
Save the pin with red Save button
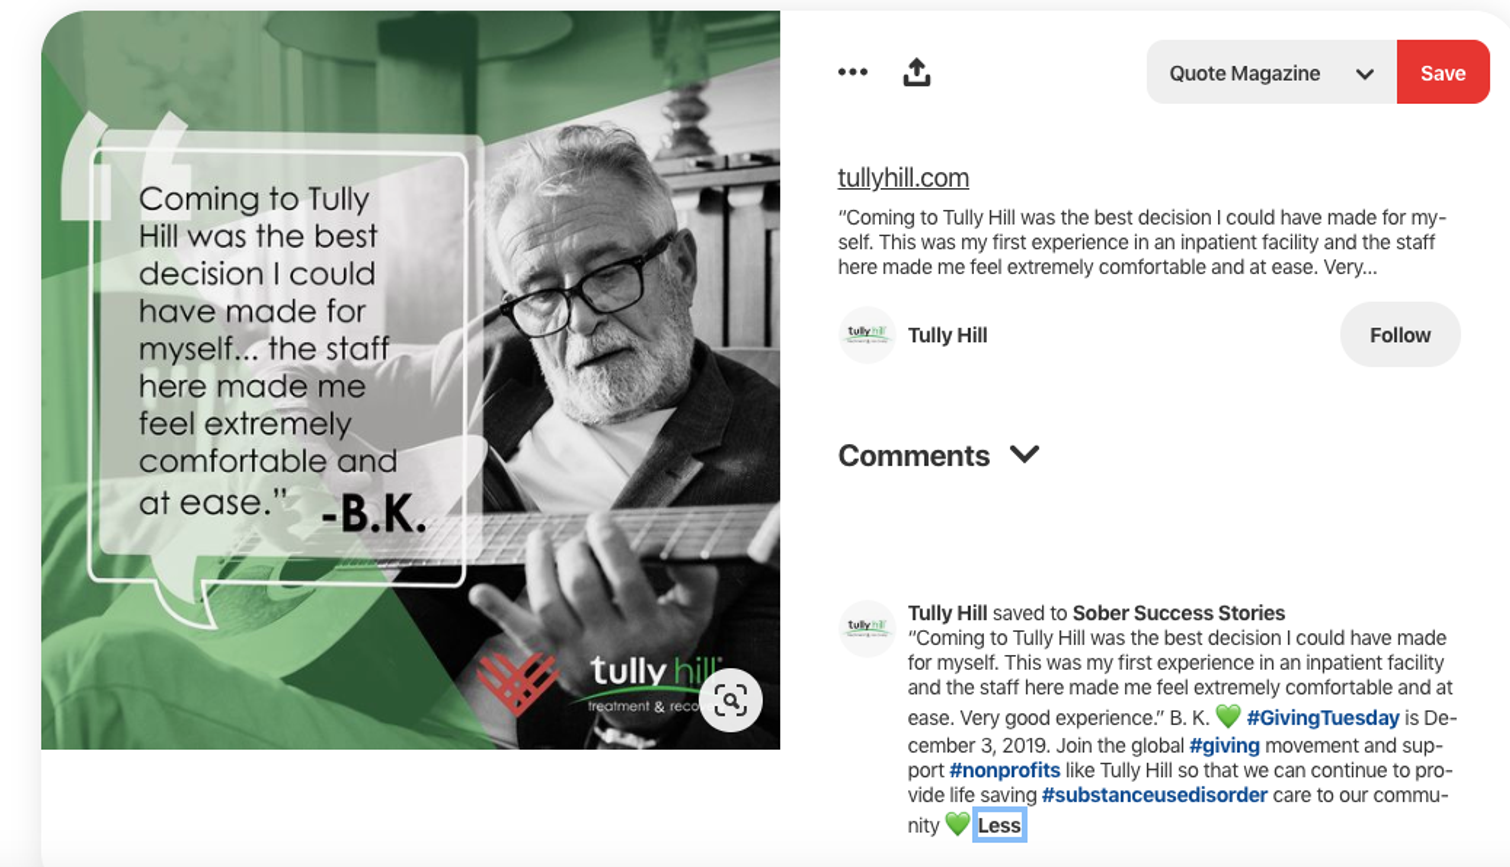1443,72
